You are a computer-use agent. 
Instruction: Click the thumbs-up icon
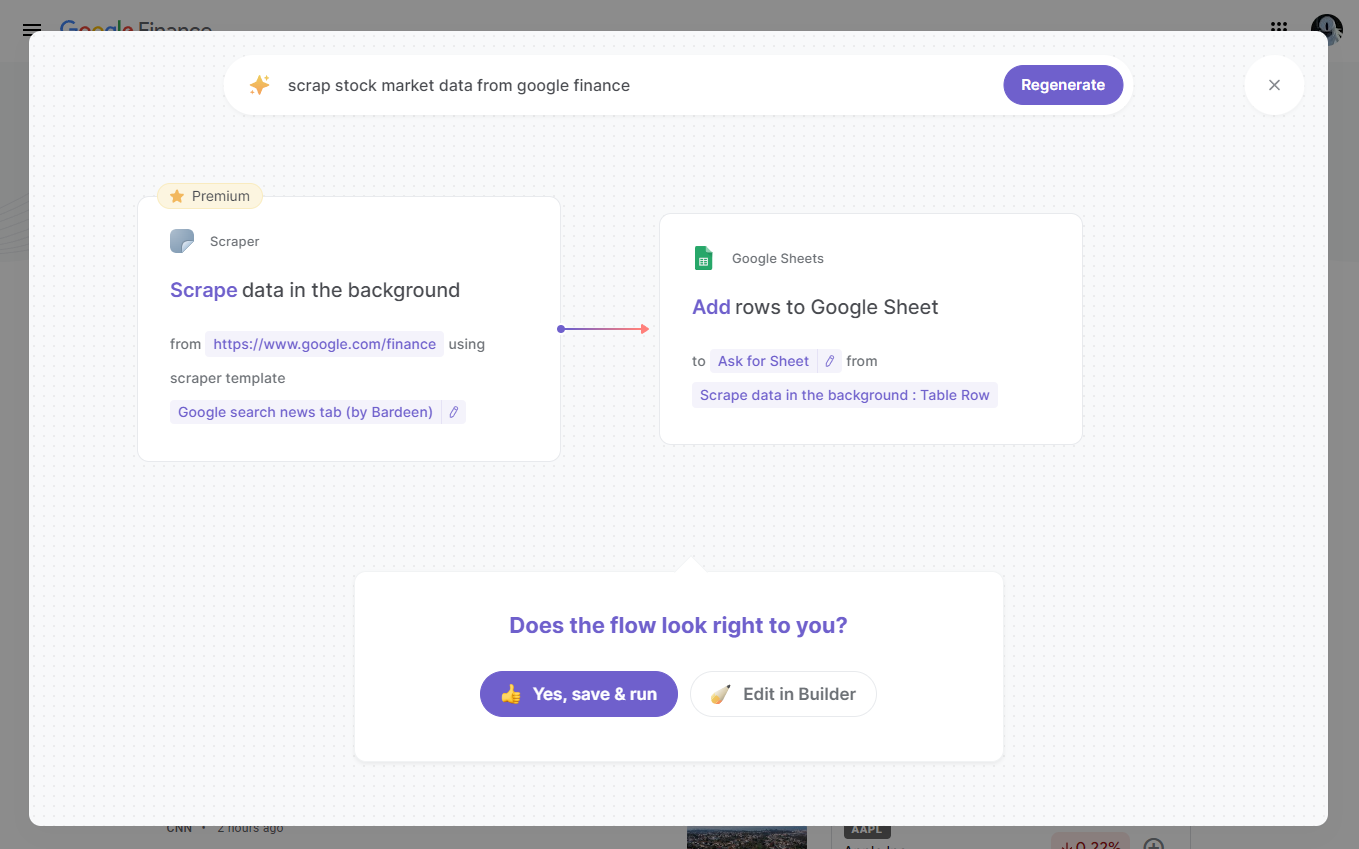511,694
